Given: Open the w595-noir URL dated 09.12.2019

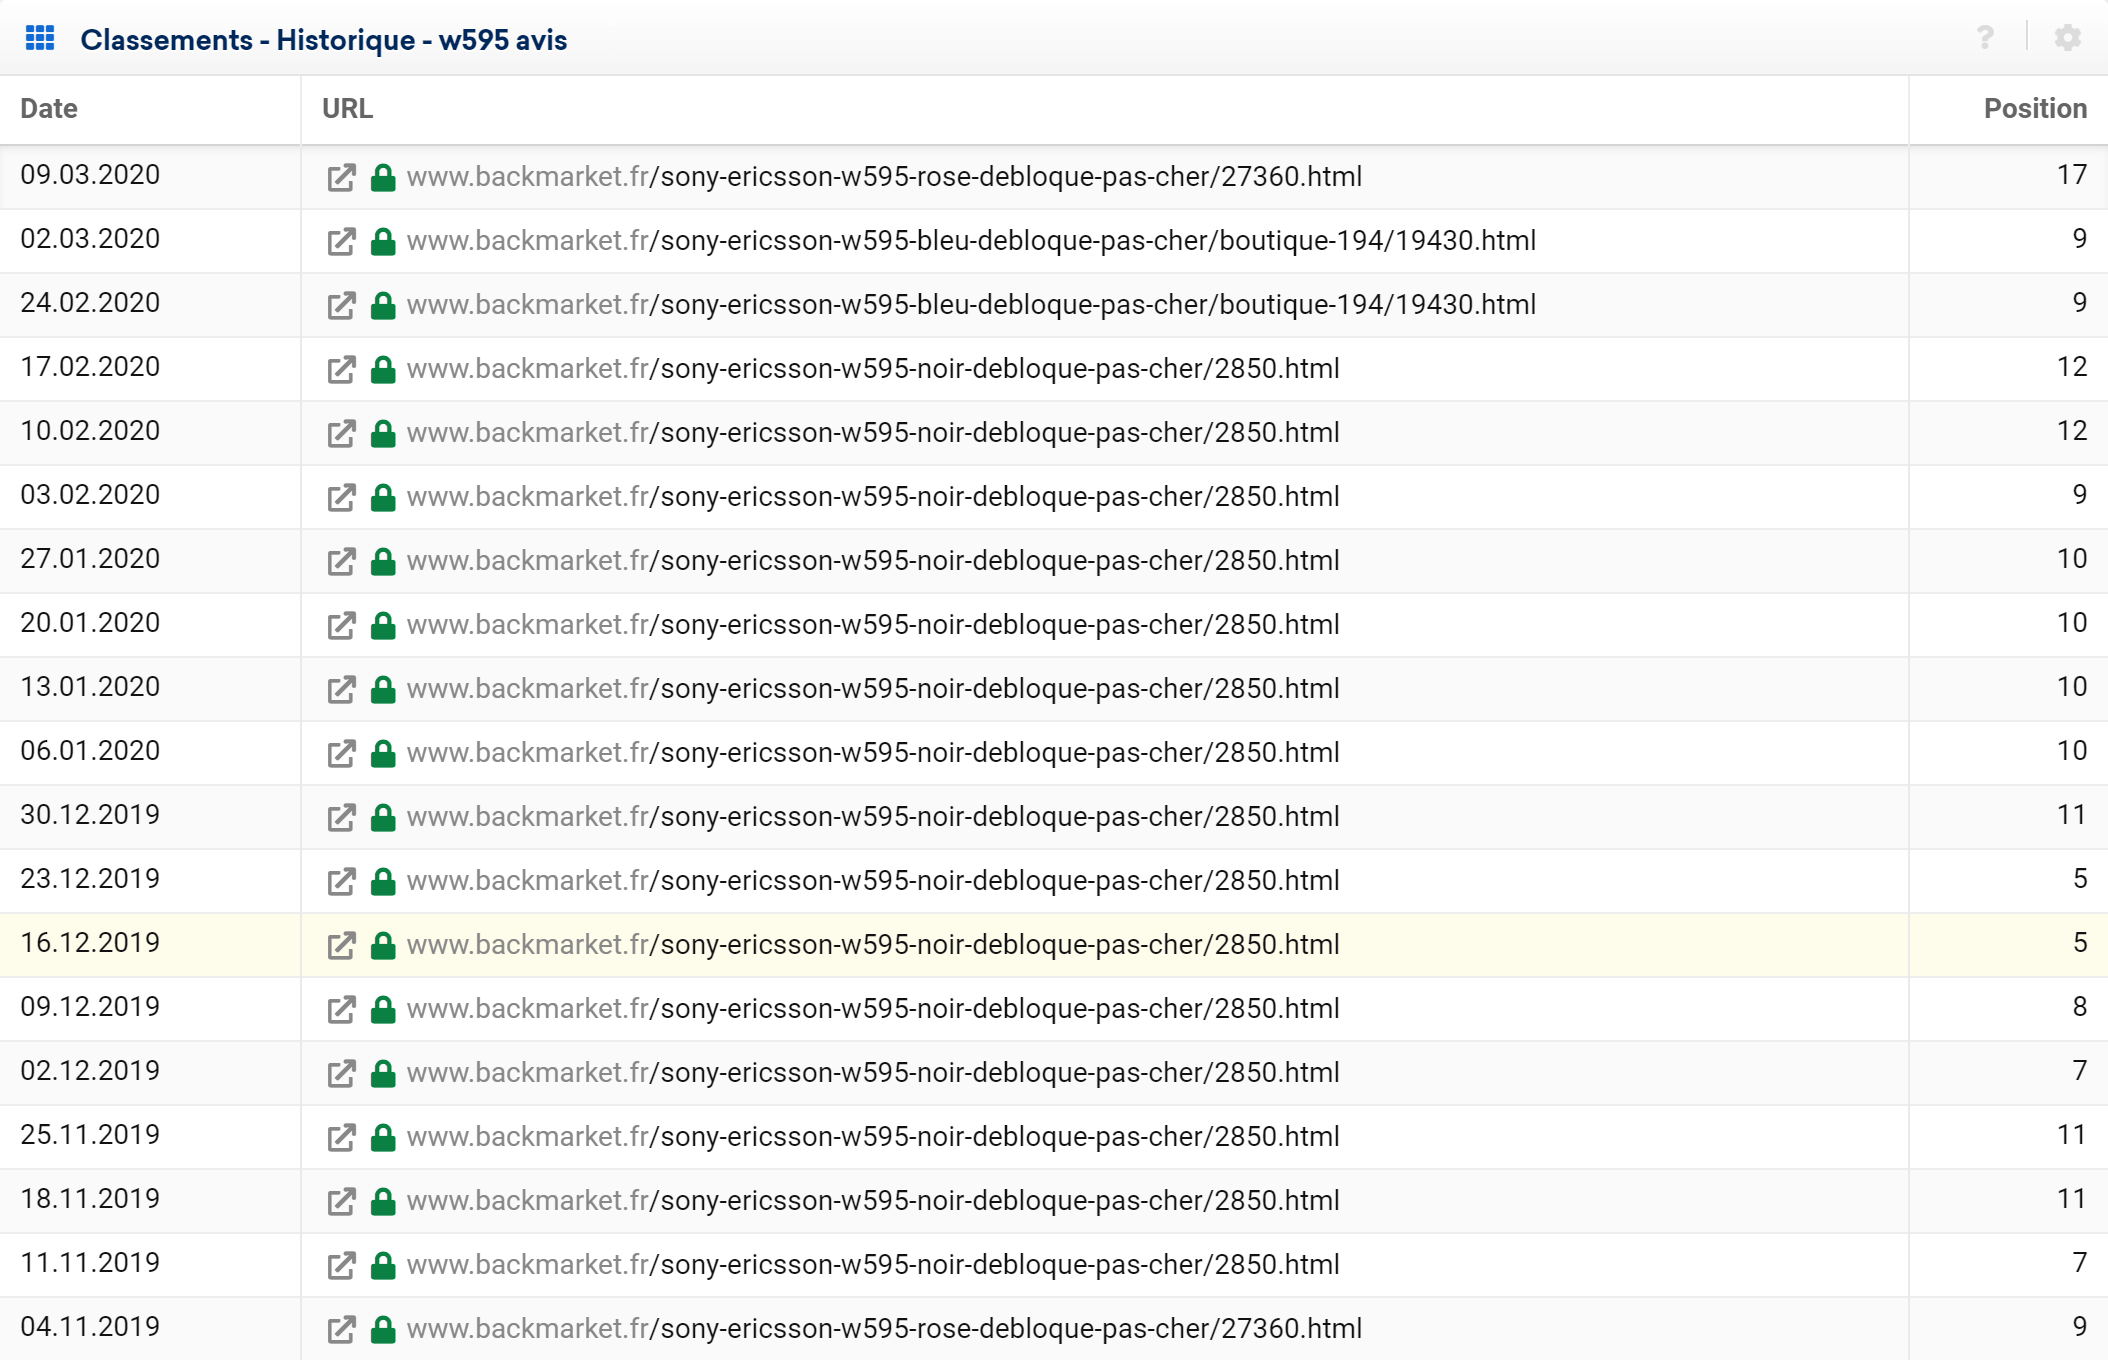Looking at the screenshot, I should [x=873, y=1009].
